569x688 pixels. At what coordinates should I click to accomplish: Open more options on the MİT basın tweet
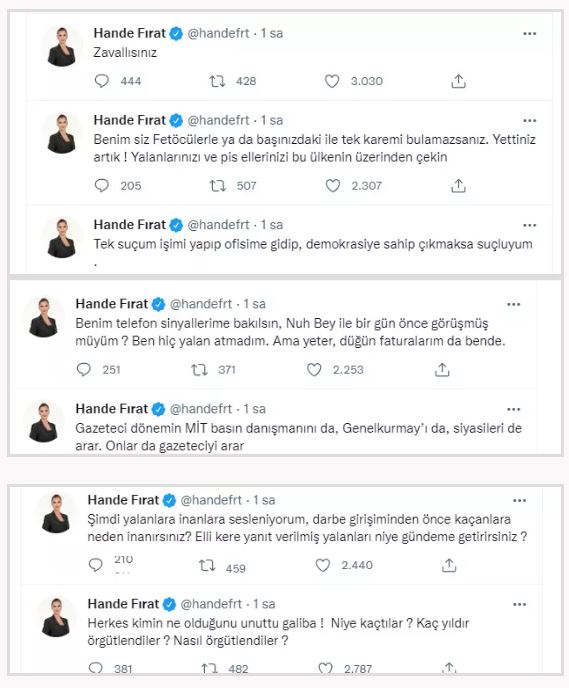tap(514, 409)
